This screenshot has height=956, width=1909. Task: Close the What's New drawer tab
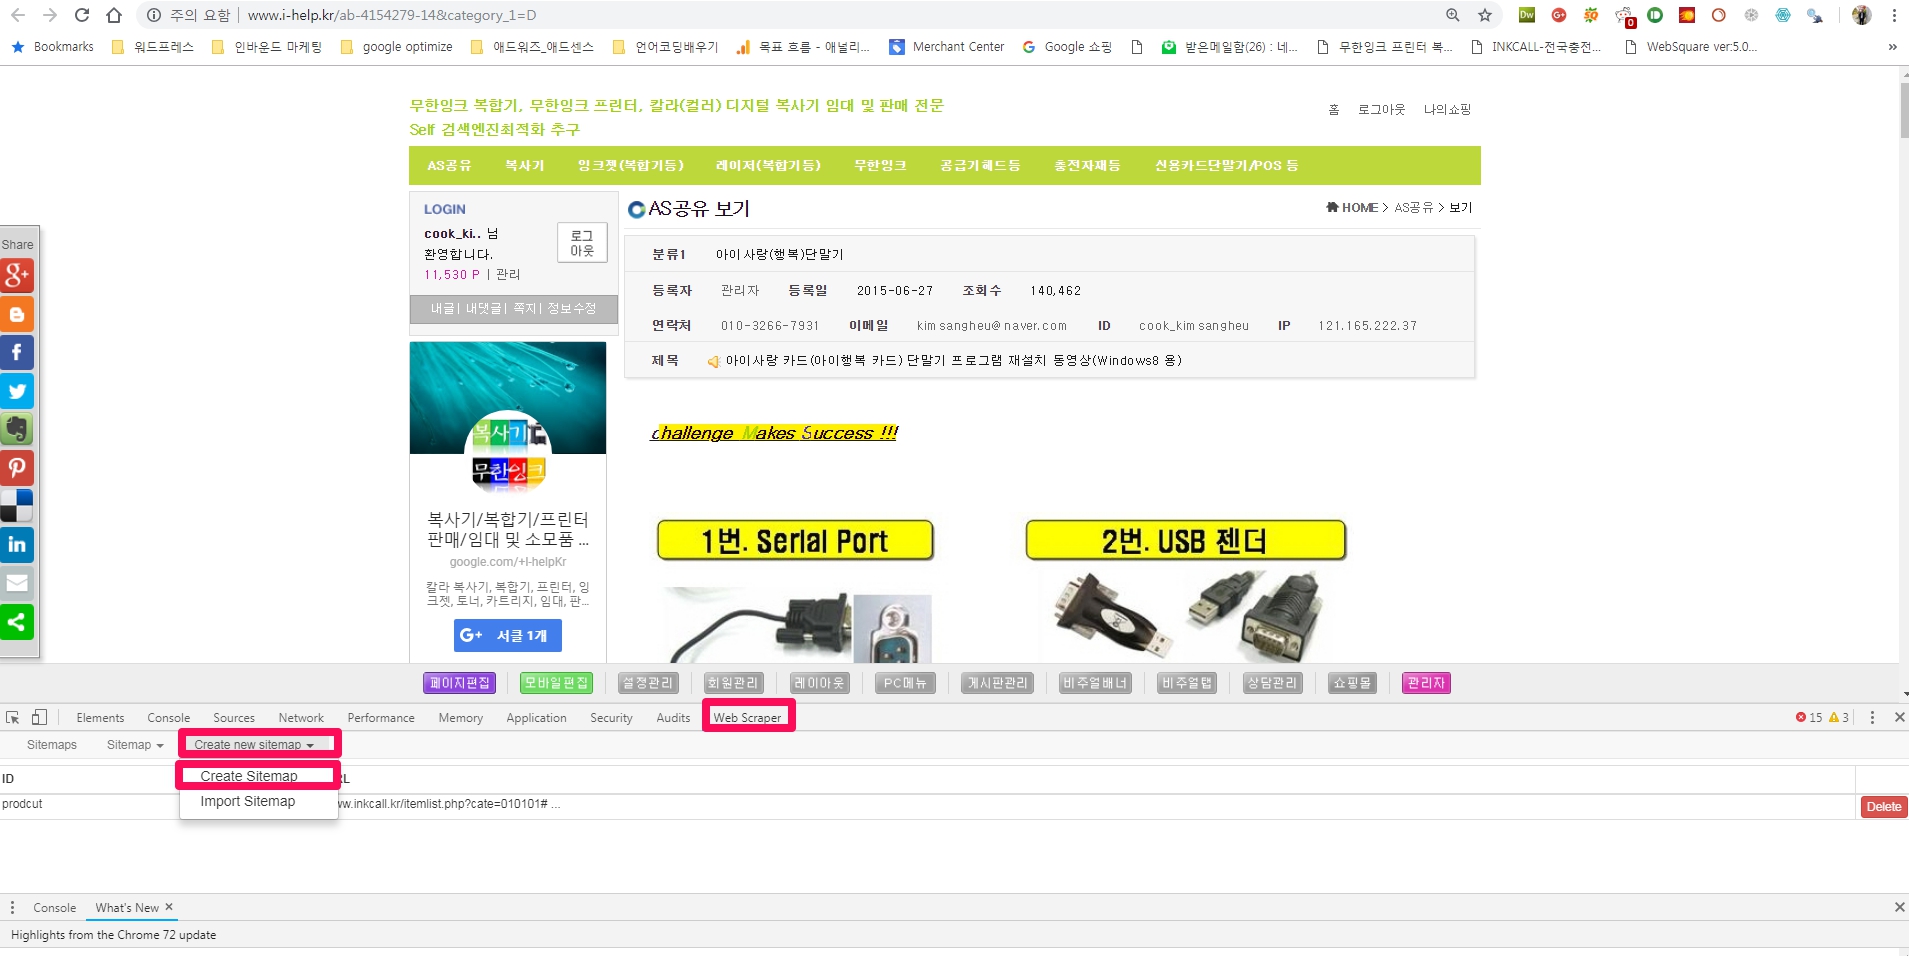169,907
